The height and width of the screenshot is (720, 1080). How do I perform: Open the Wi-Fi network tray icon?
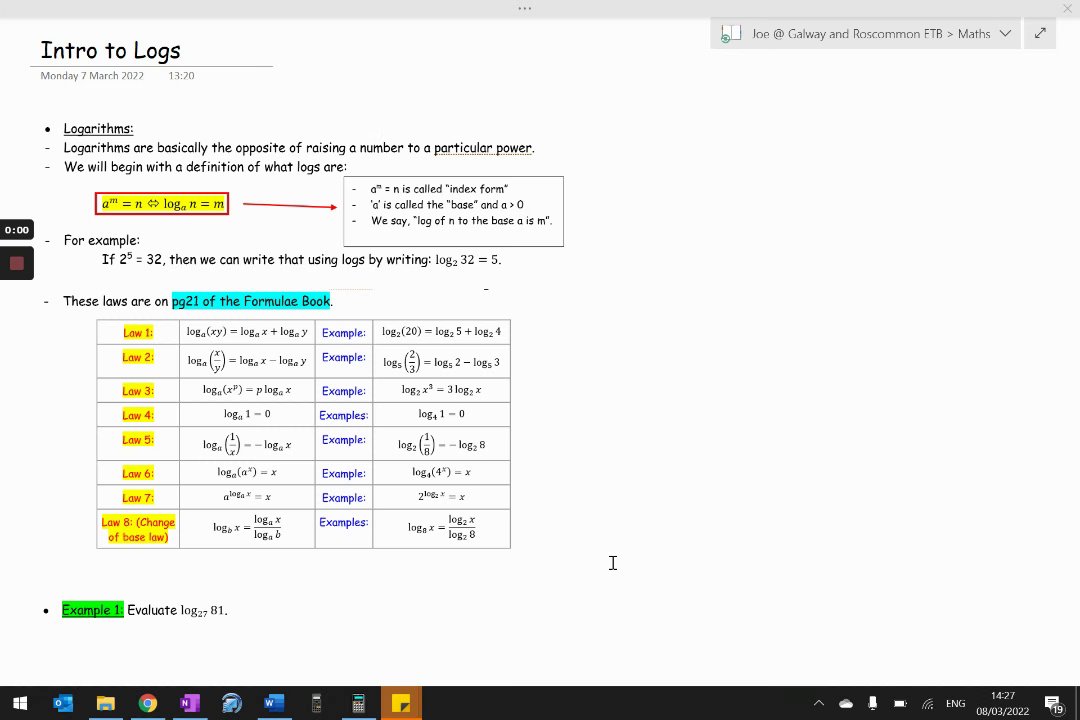pyautogui.click(x=928, y=703)
